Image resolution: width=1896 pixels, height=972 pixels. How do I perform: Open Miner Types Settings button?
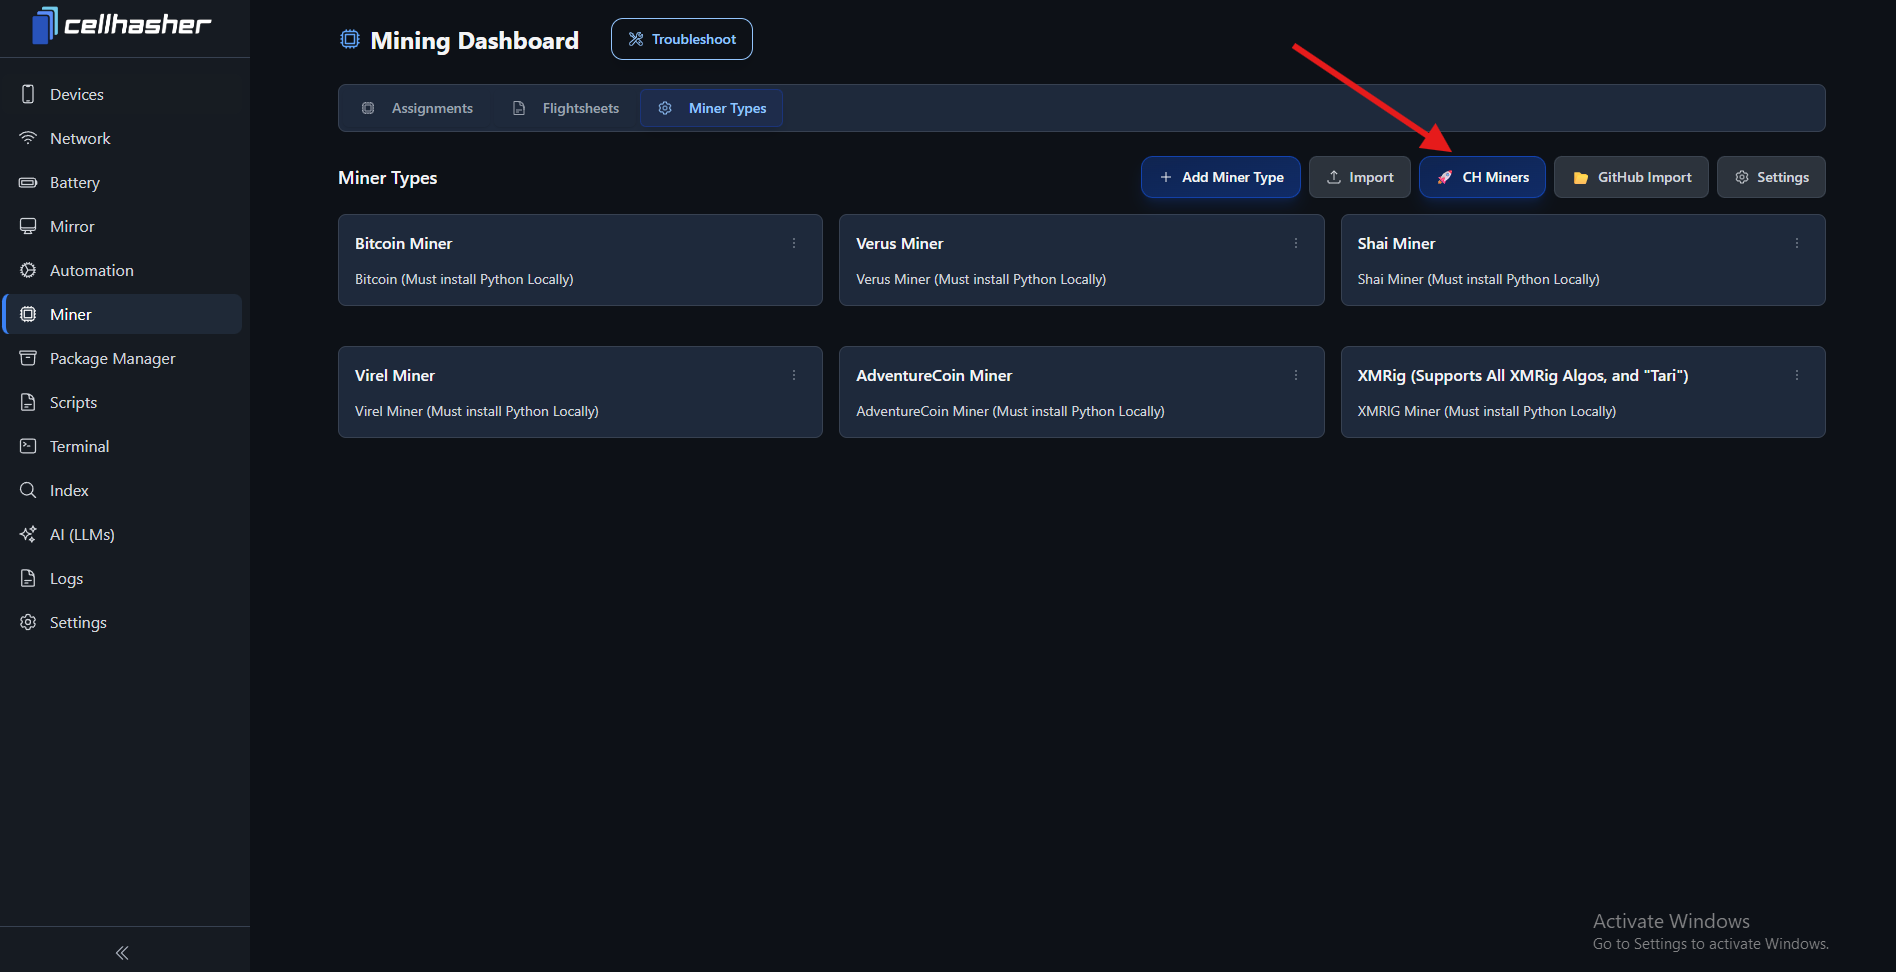pos(1771,177)
